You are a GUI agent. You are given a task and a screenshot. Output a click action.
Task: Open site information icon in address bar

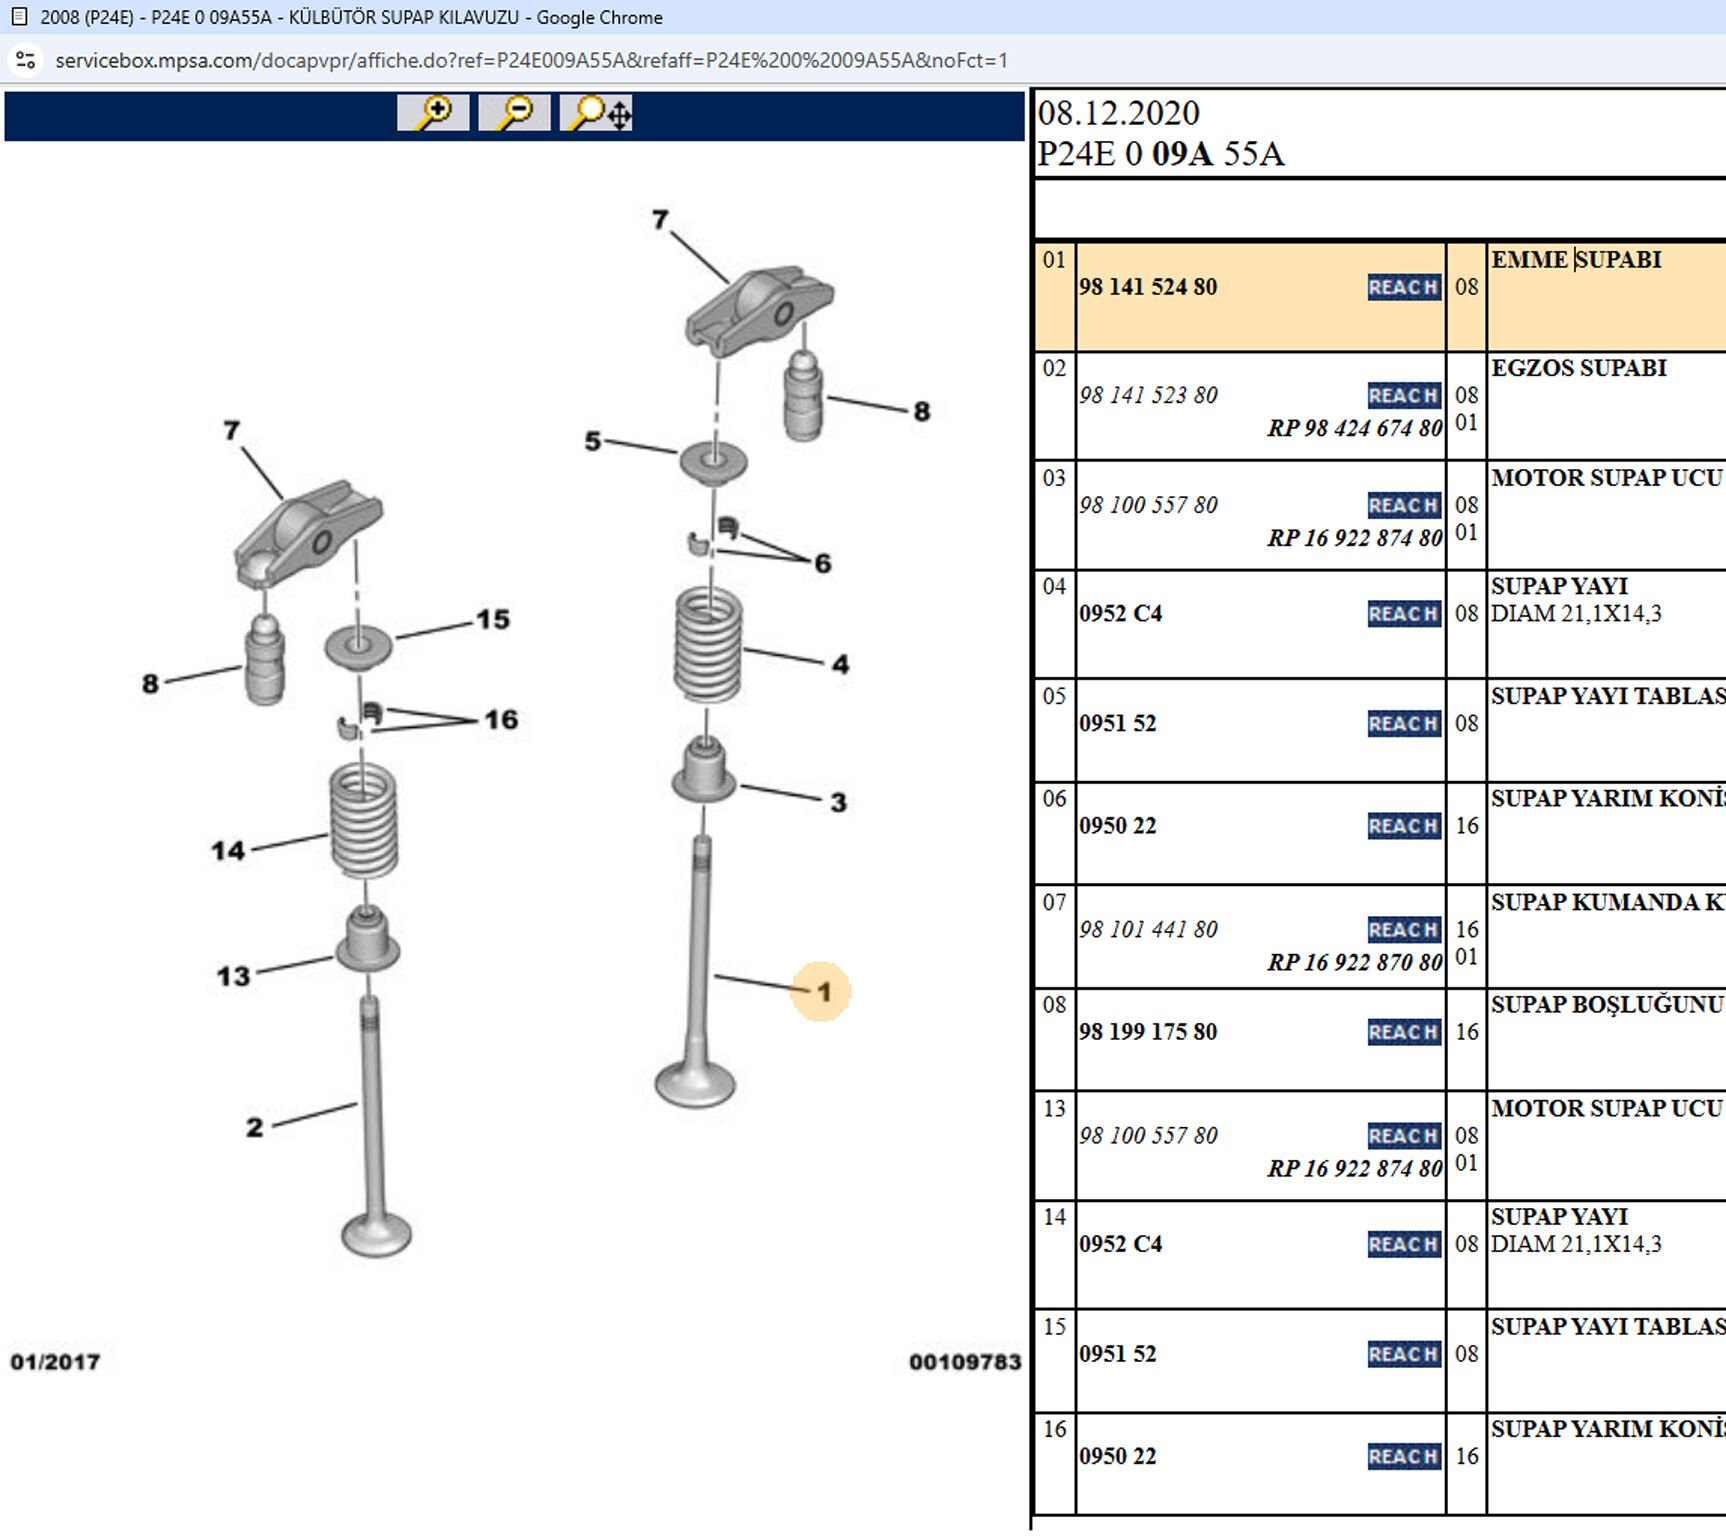(x=26, y=60)
